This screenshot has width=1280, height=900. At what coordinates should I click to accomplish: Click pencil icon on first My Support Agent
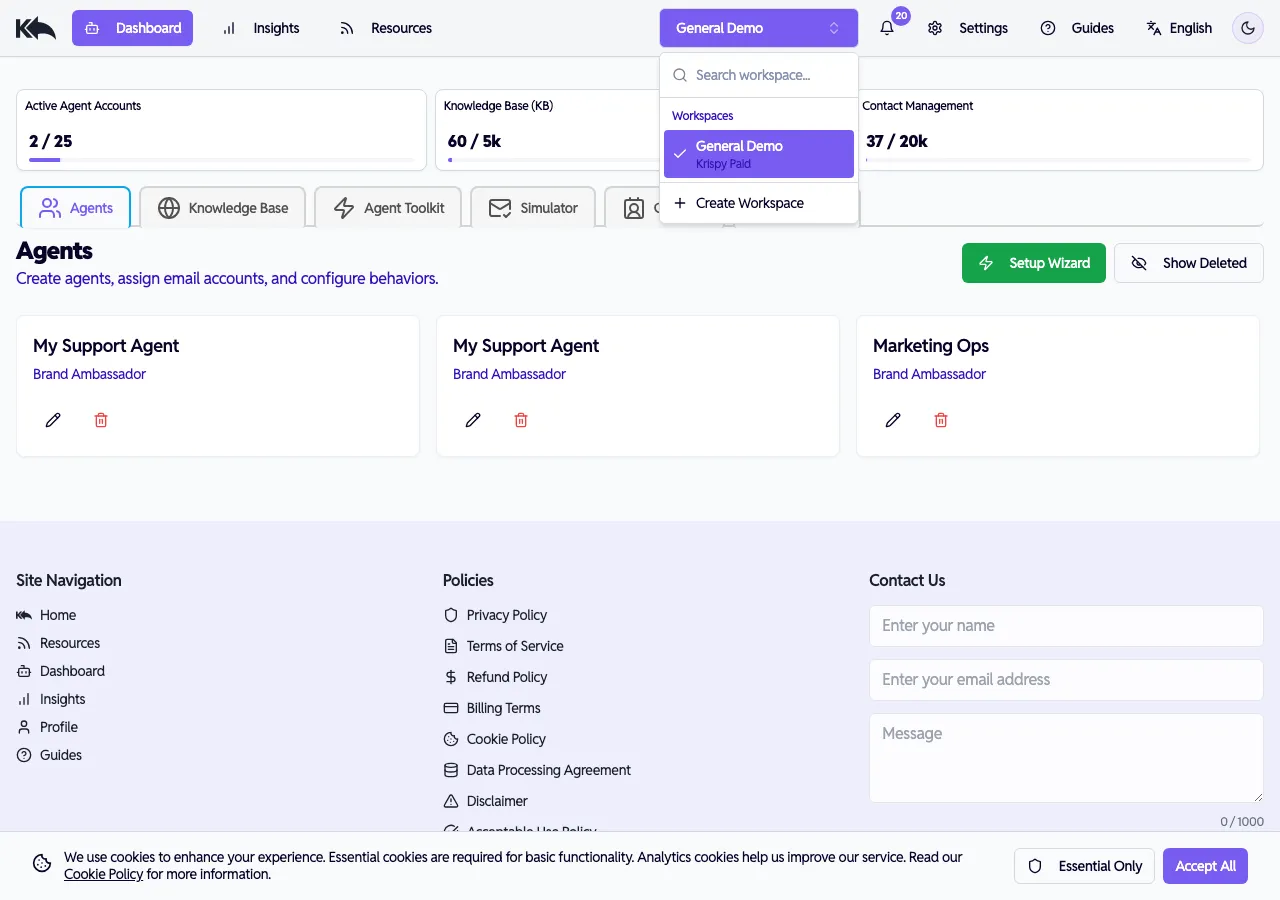(53, 420)
